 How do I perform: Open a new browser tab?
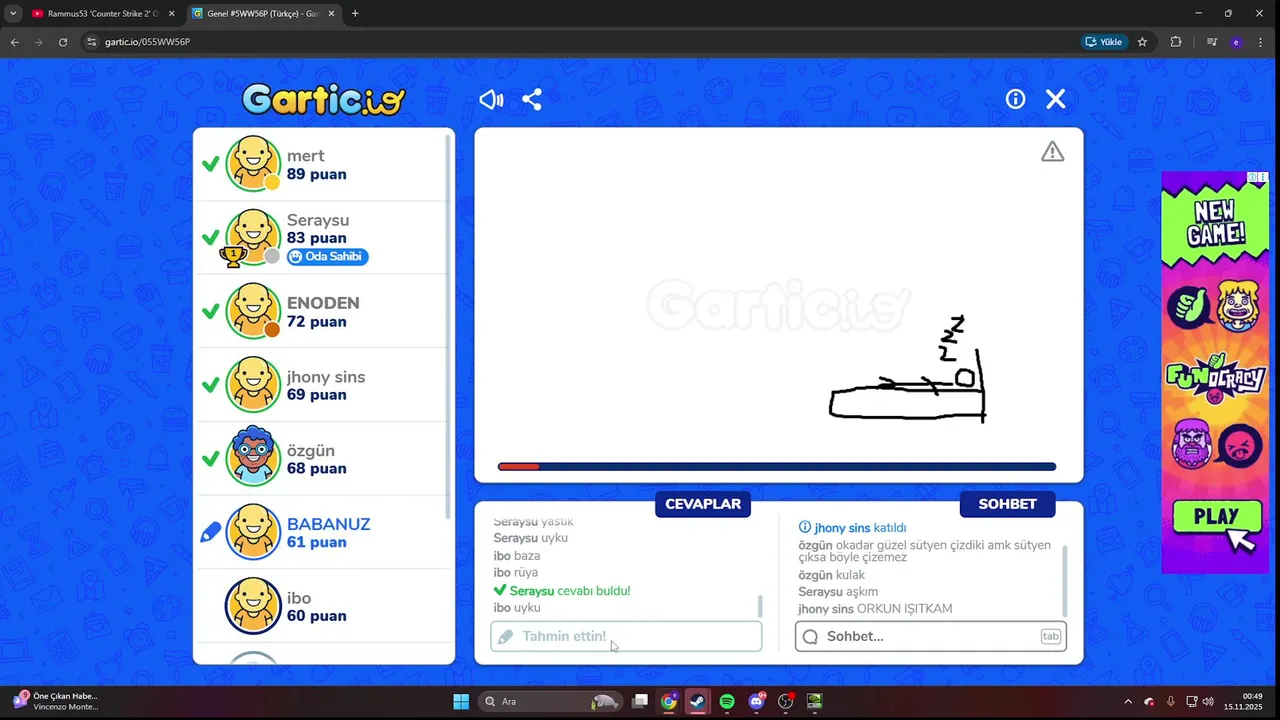point(355,13)
